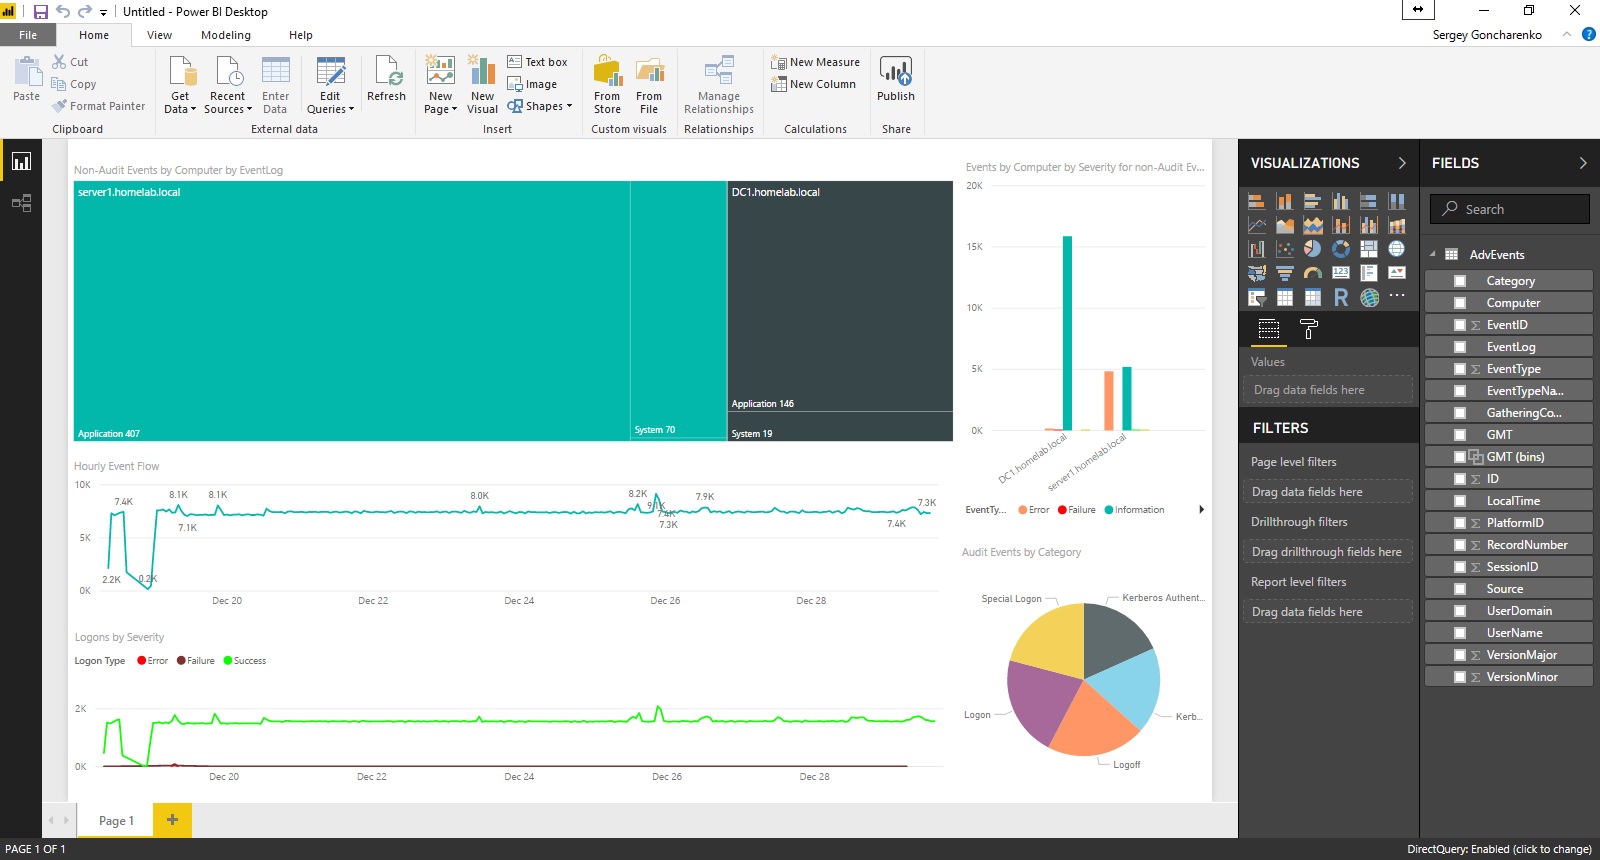Open the File menu
1600x860 pixels.
tap(28, 35)
